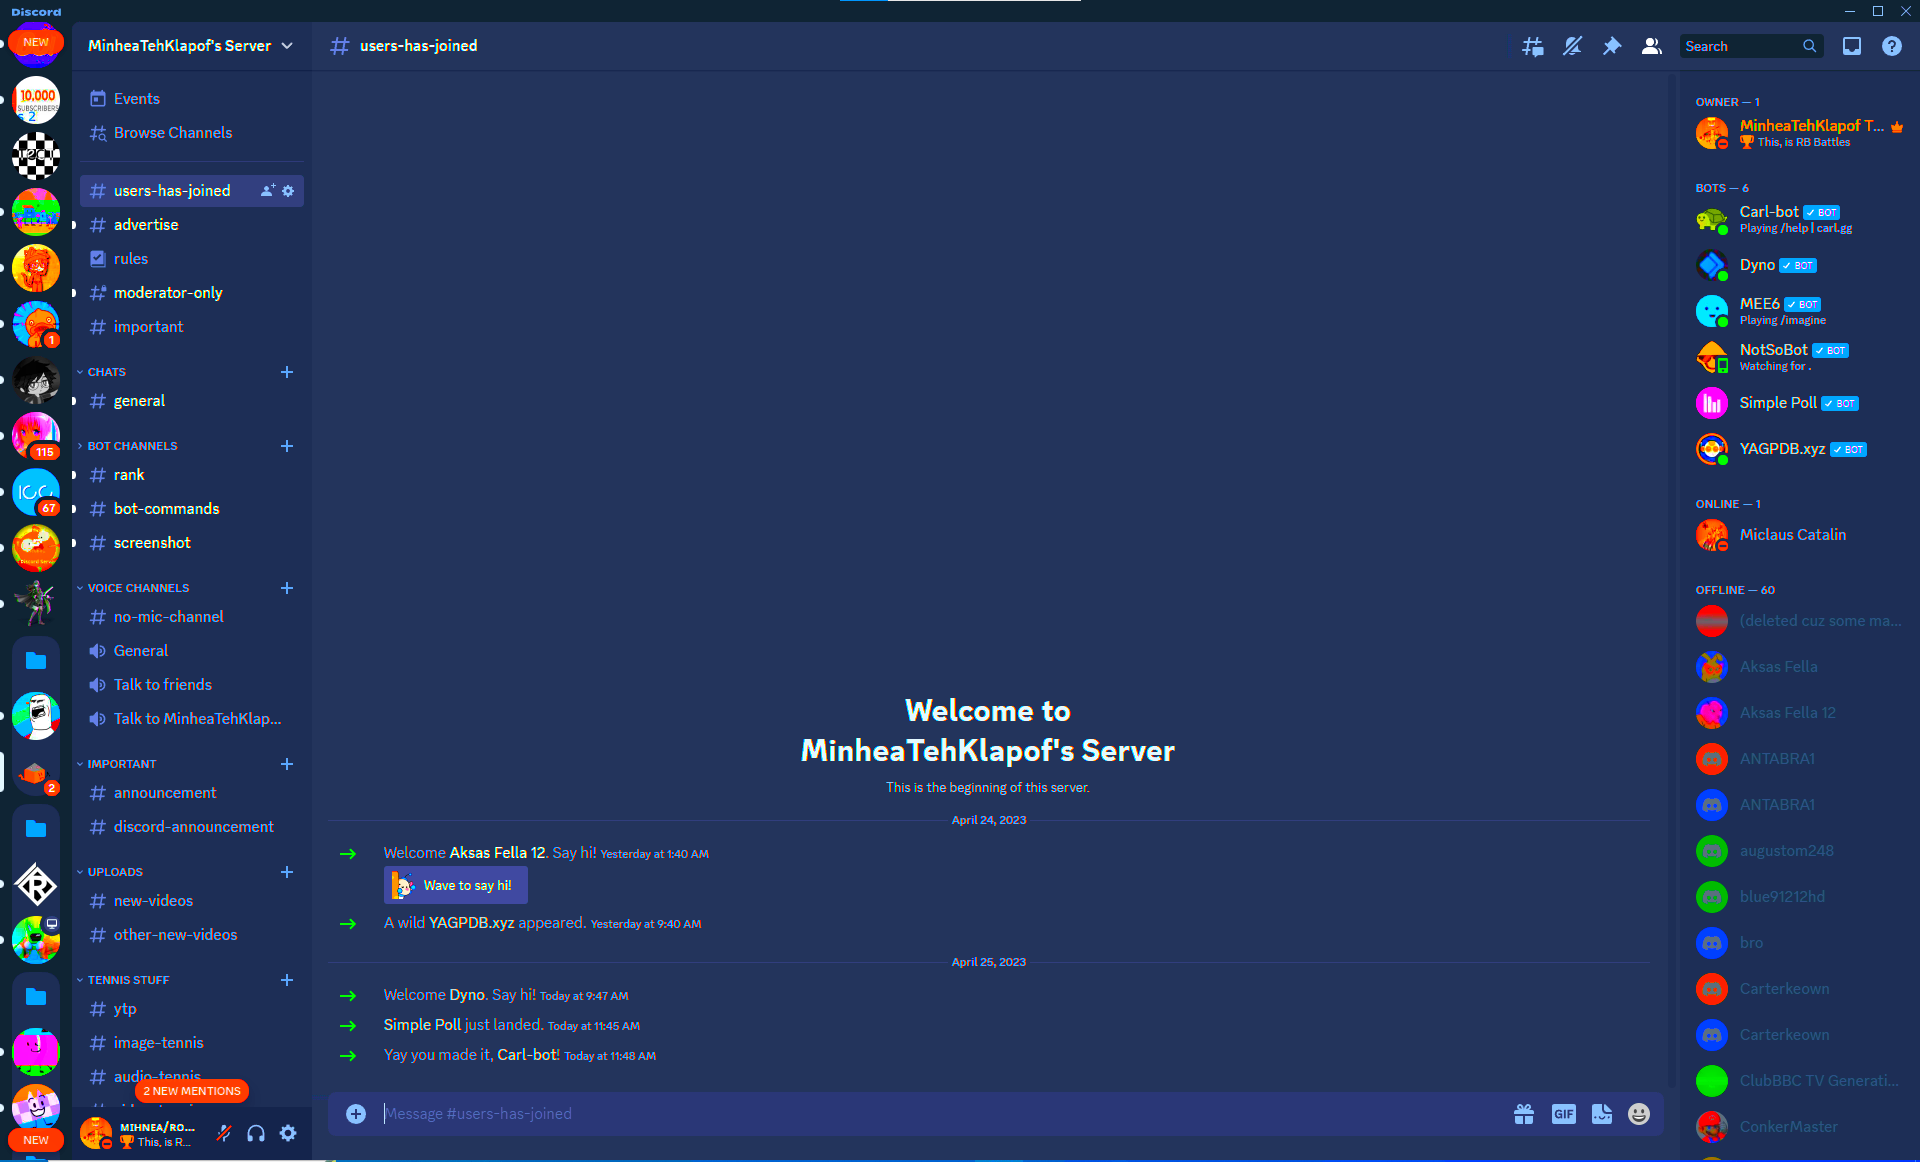
Task: Select the discord-announcement channel
Action: 192,827
